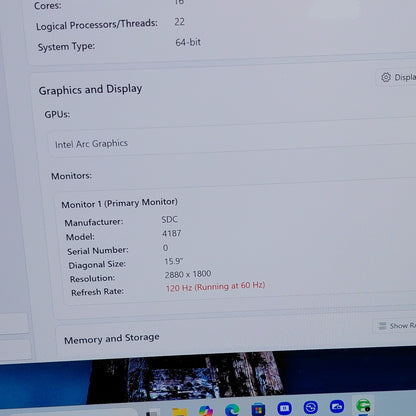
Task: Click the Manufacturer: label
Action: [x=94, y=222]
